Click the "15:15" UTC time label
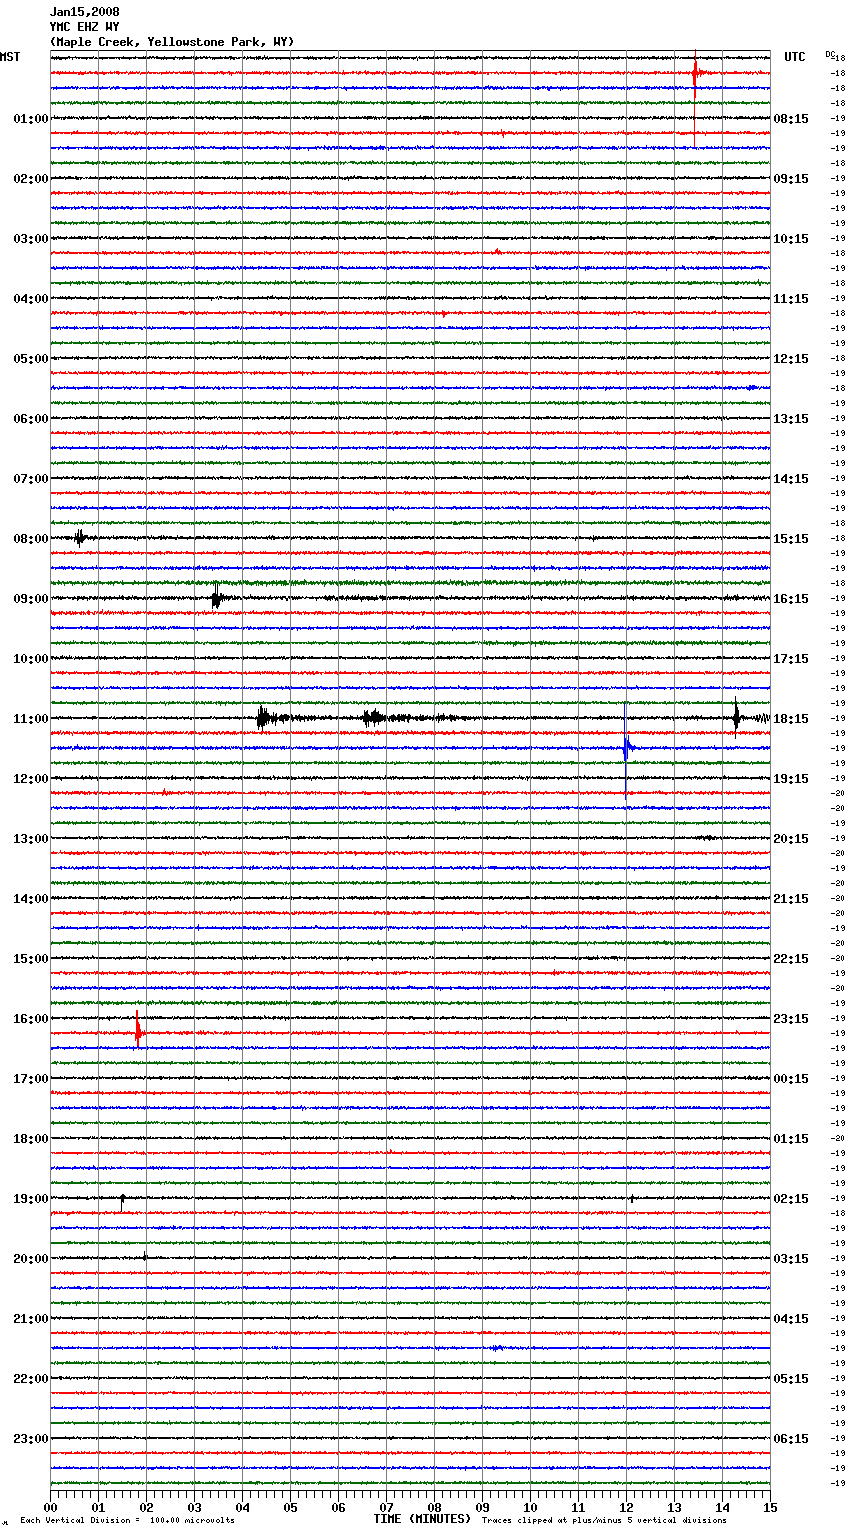The width and height of the screenshot is (850, 1534). coord(791,539)
